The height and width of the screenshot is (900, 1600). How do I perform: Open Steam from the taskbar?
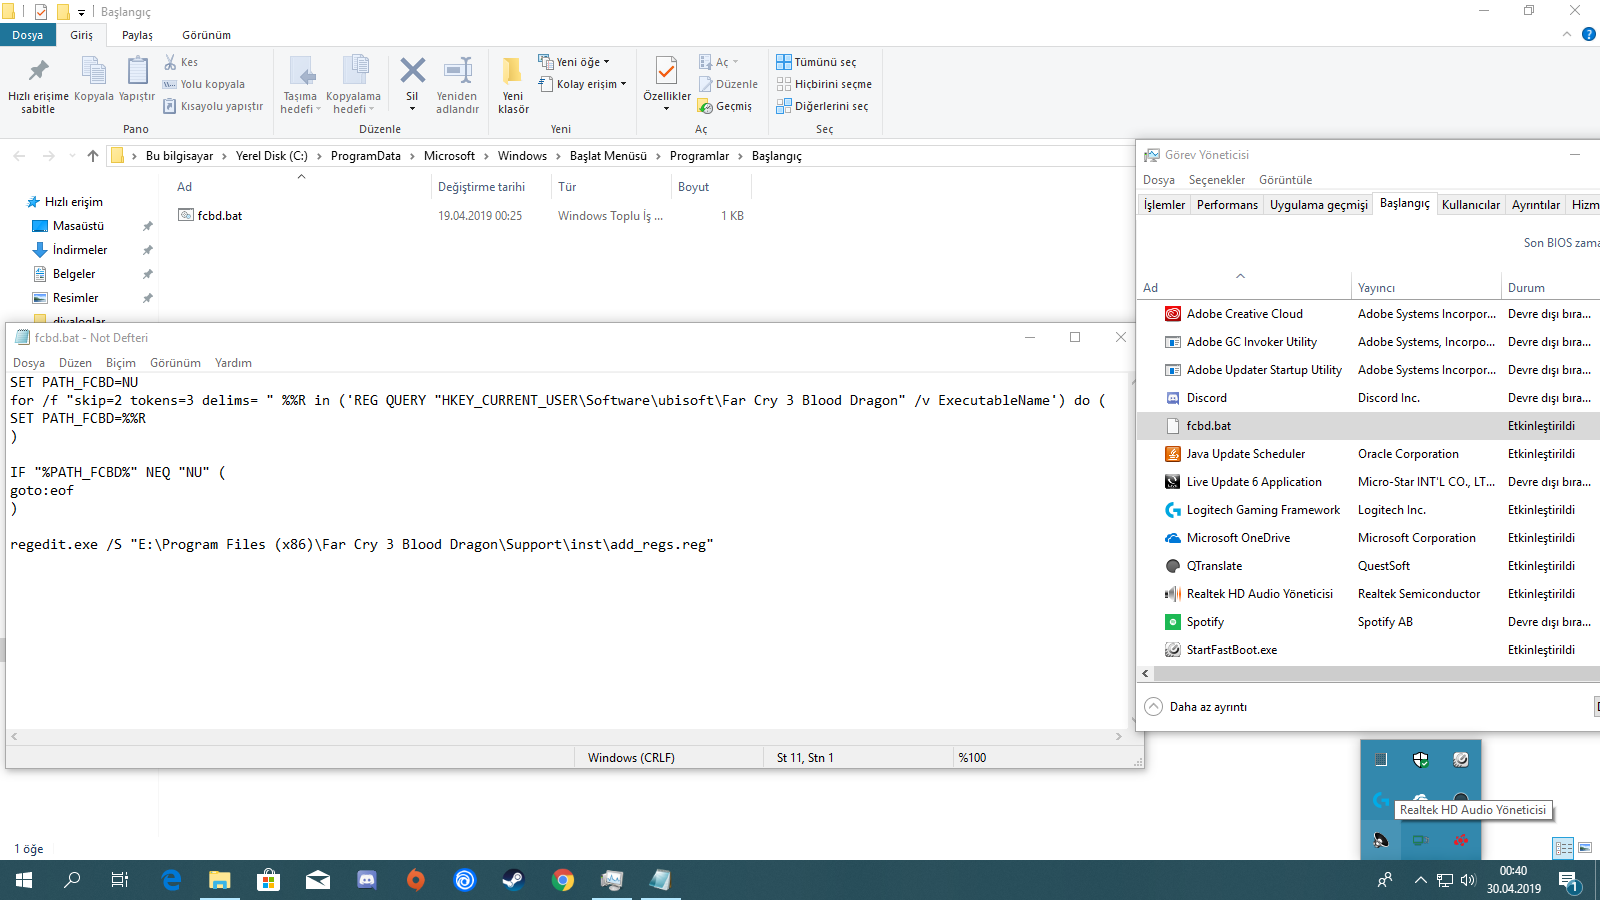tap(513, 880)
